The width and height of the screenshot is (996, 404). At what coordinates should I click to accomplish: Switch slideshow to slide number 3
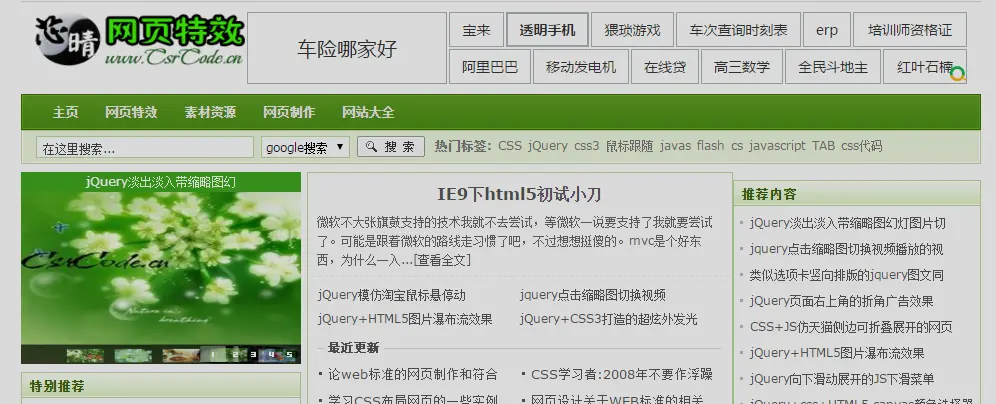[253, 354]
